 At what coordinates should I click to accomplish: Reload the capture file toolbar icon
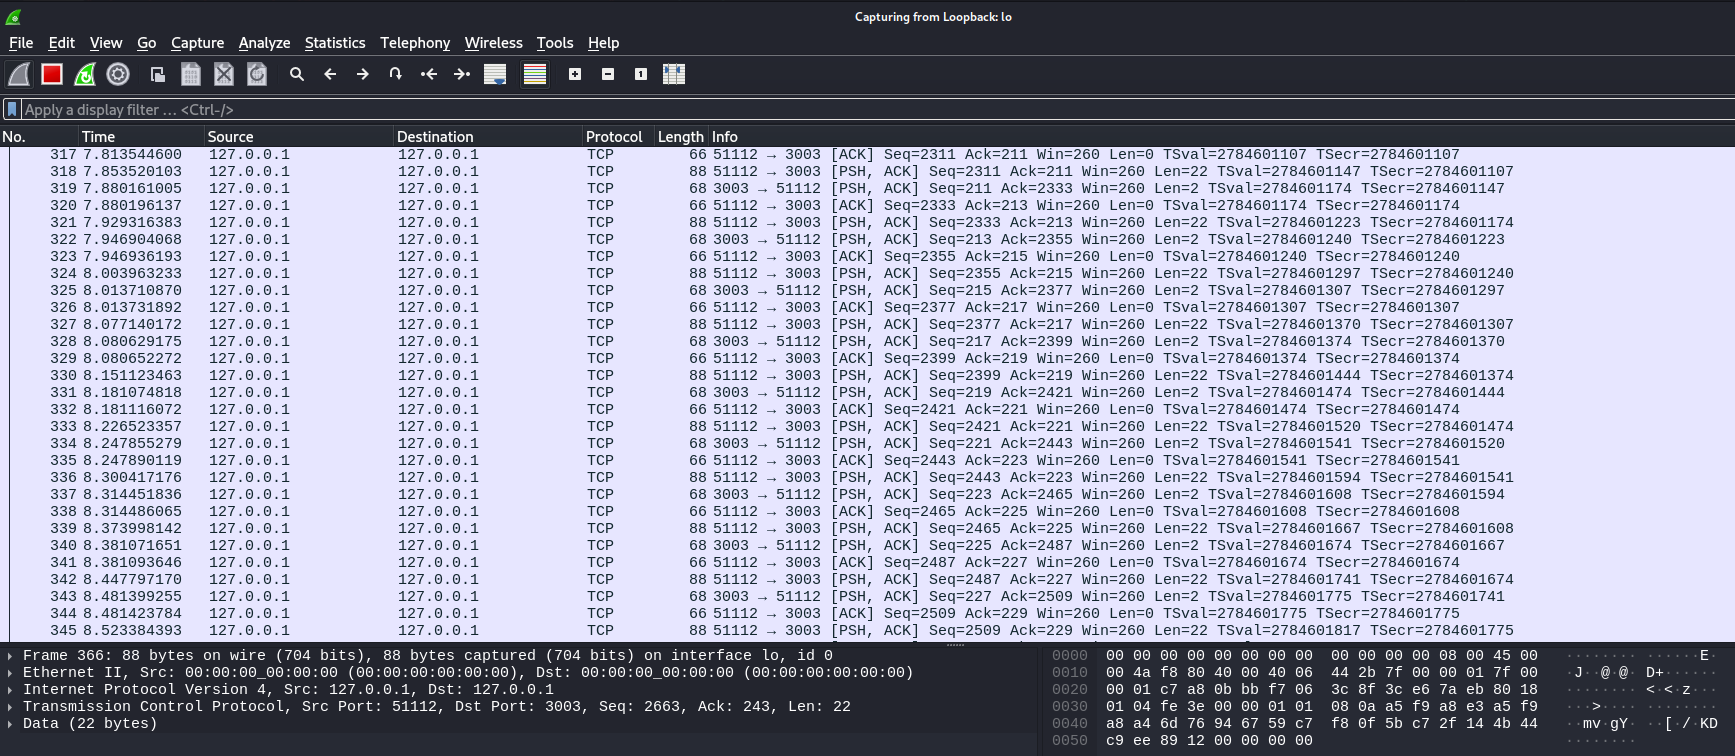(x=257, y=74)
